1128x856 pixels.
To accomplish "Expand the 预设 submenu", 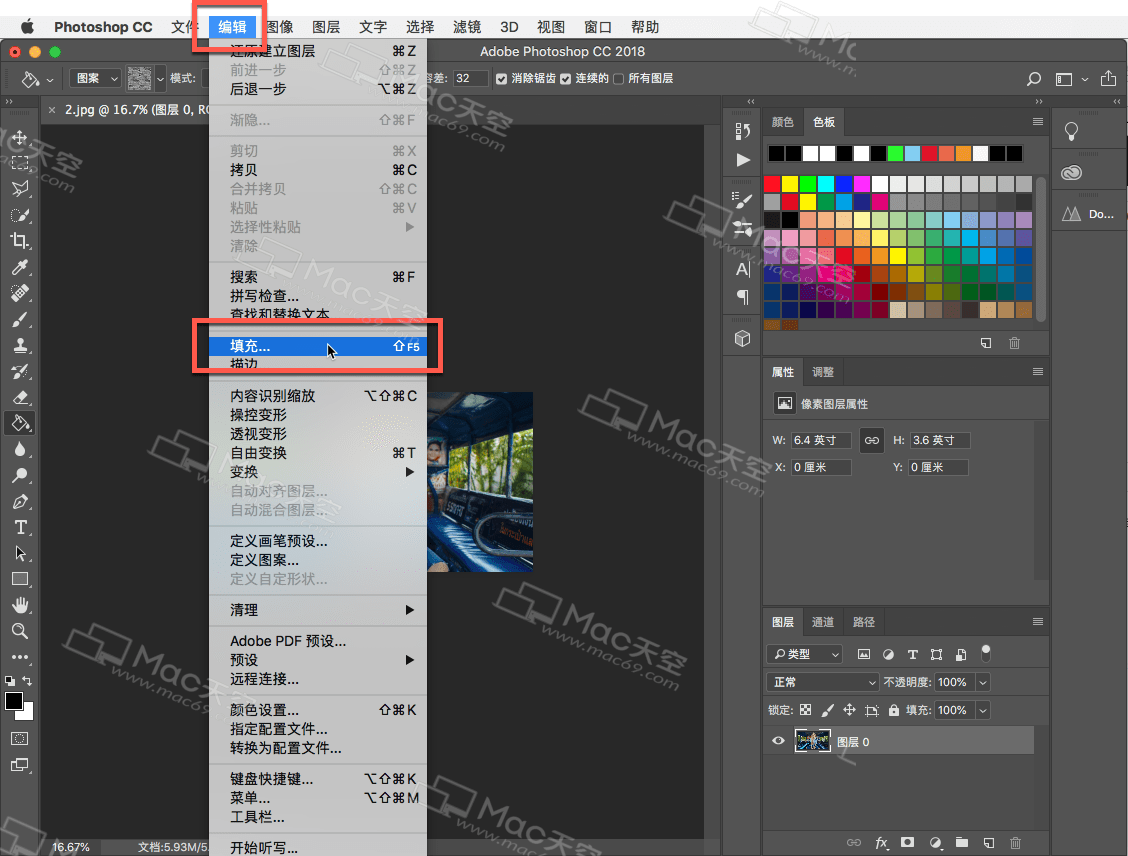I will coord(318,660).
